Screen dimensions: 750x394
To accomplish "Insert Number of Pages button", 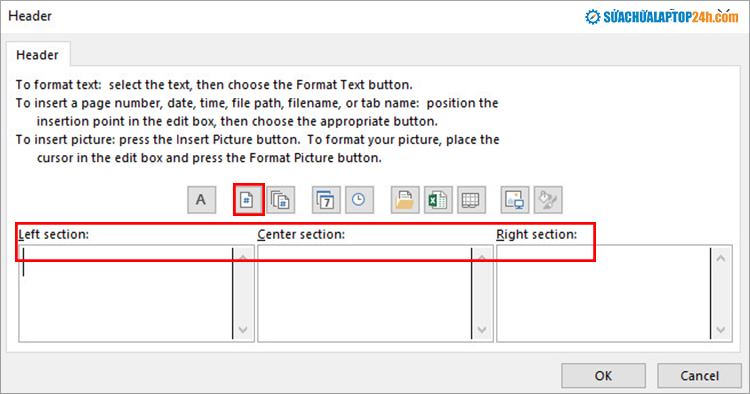I will tap(281, 200).
